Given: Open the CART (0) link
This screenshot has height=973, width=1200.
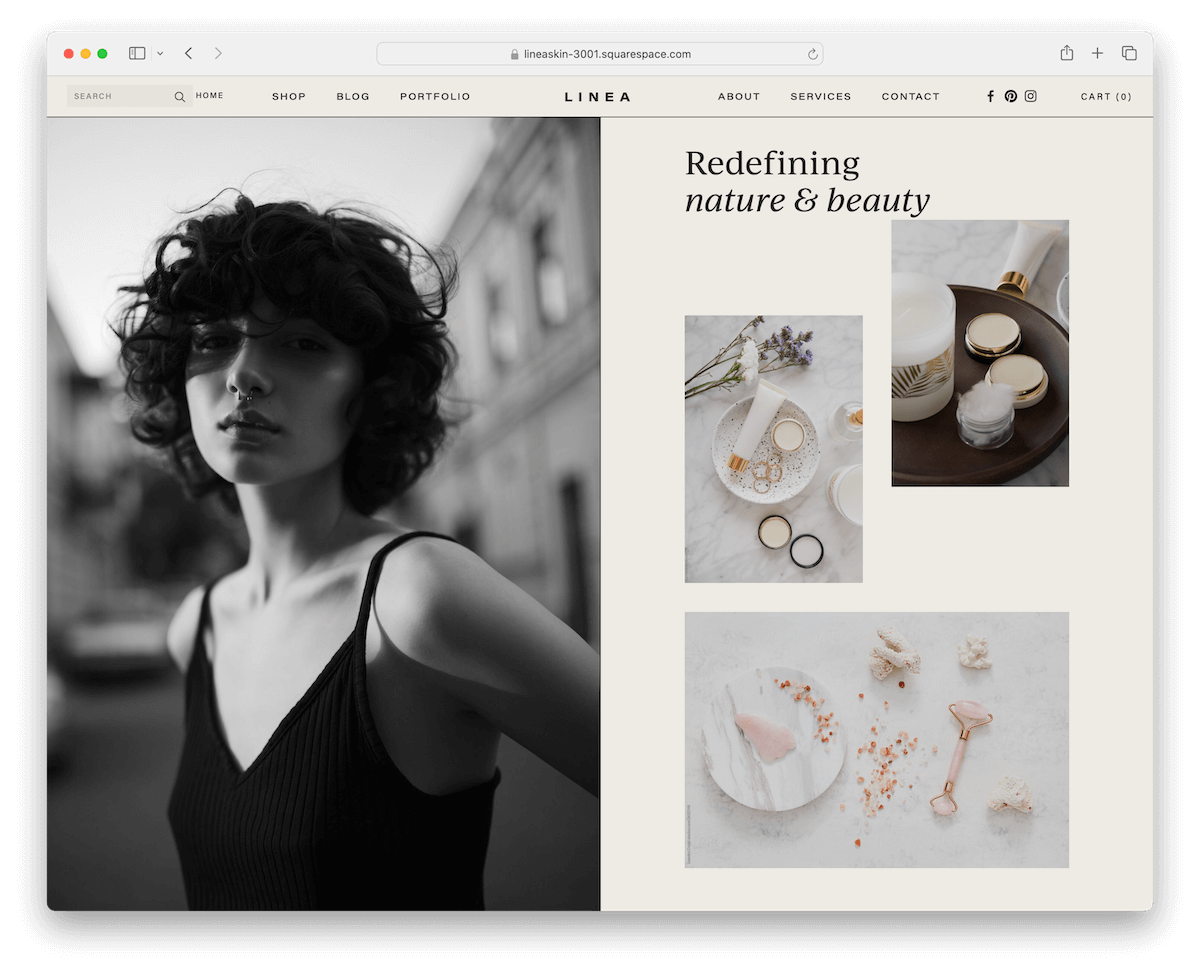Looking at the screenshot, I should (1106, 96).
